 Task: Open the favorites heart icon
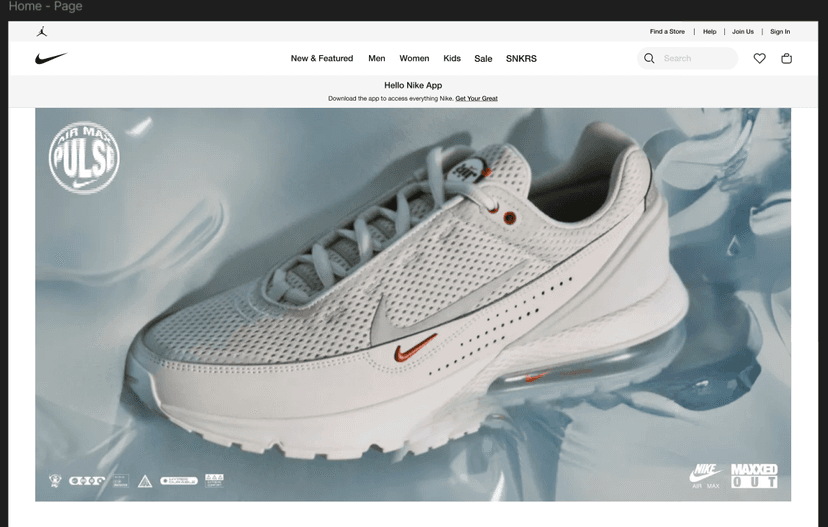tap(759, 59)
